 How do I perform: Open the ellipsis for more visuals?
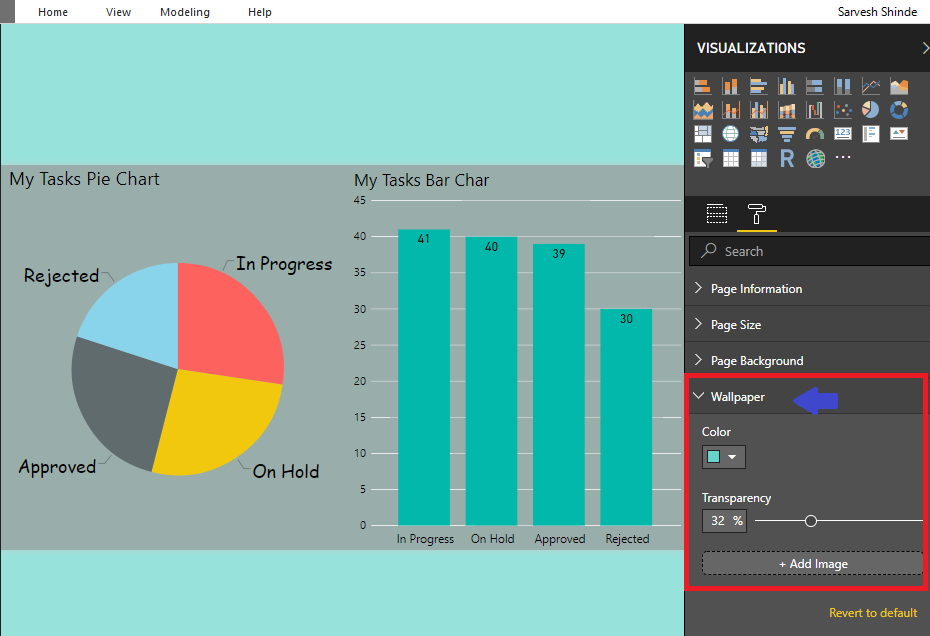(843, 158)
